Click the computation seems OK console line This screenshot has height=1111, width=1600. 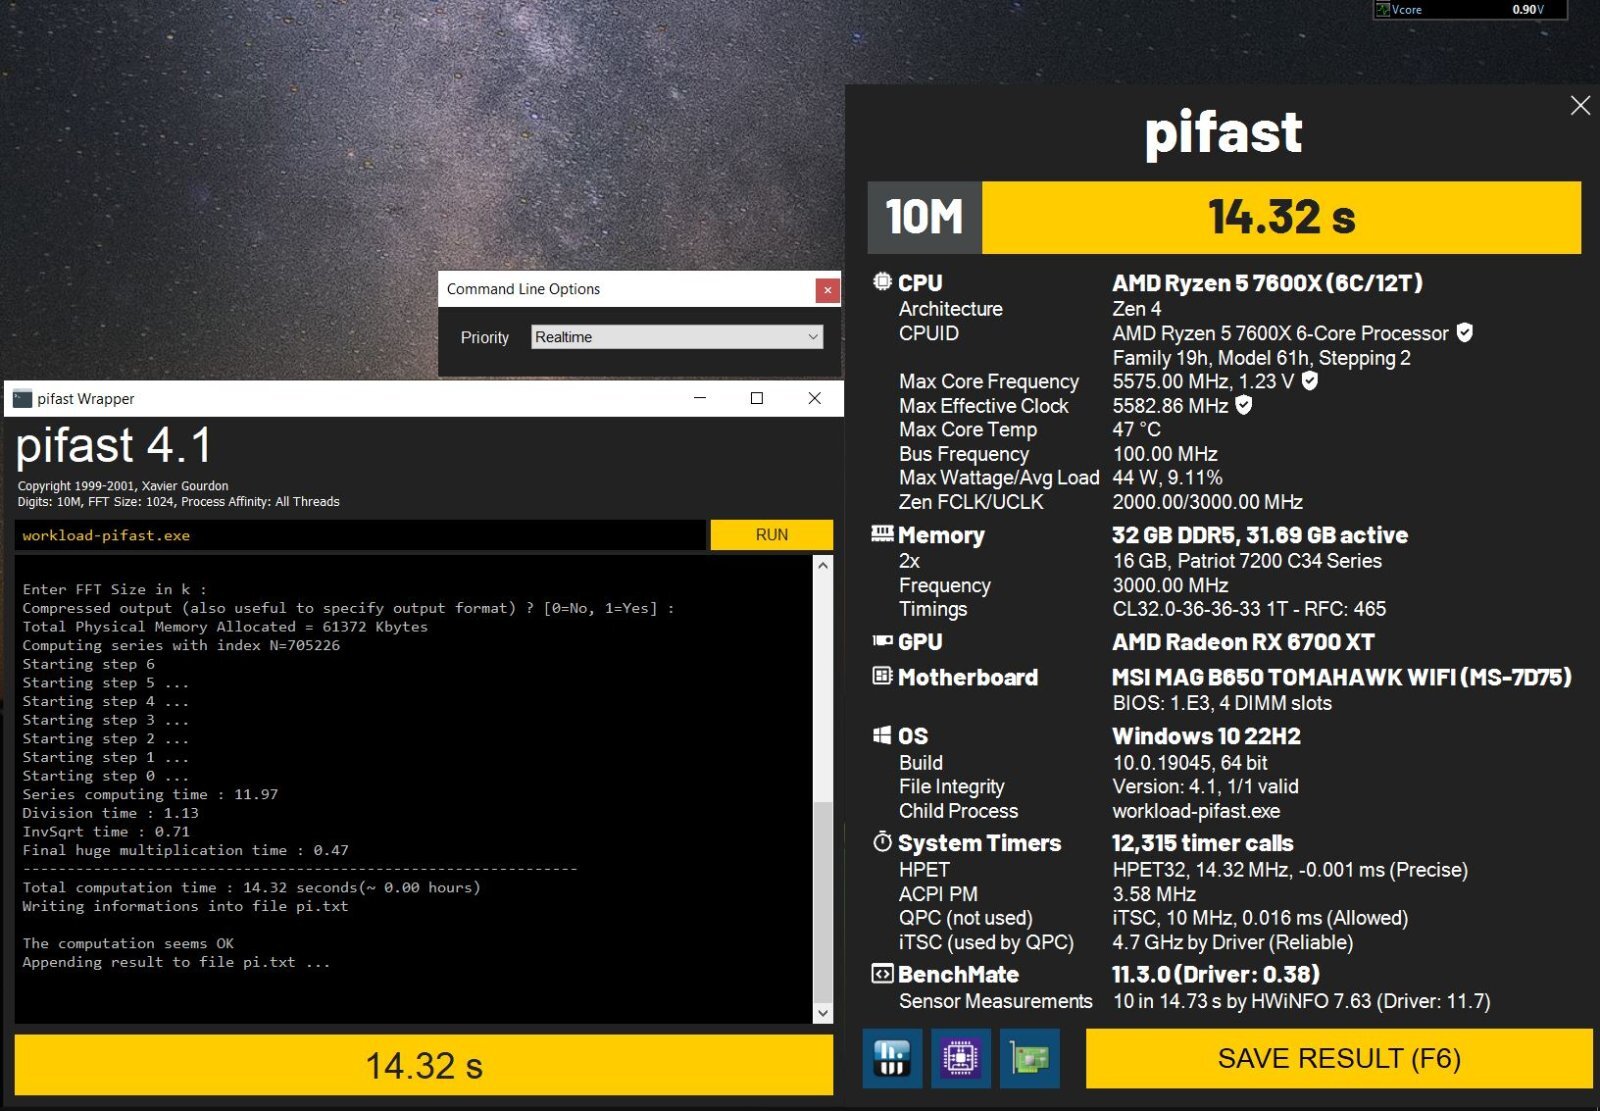pyautogui.click(x=128, y=943)
